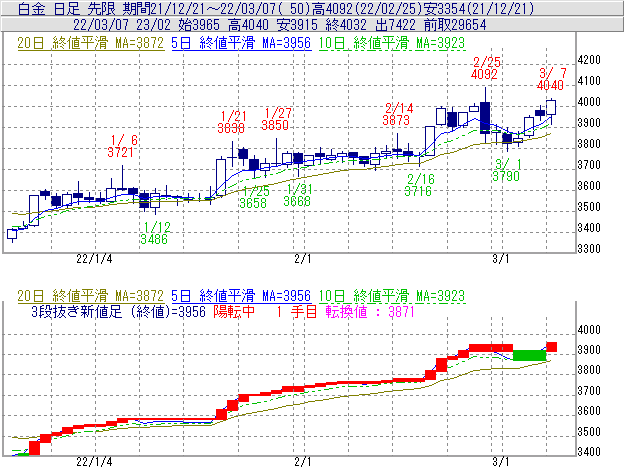The image size is (624, 475).
Task: Click the chart title header 白金 日足 先限
Action: [x=68, y=8]
